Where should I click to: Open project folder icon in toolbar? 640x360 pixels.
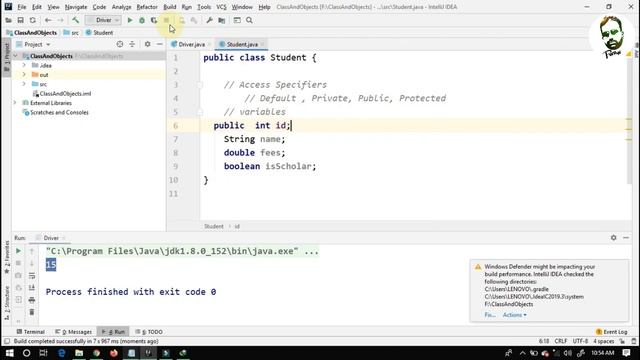(9, 20)
